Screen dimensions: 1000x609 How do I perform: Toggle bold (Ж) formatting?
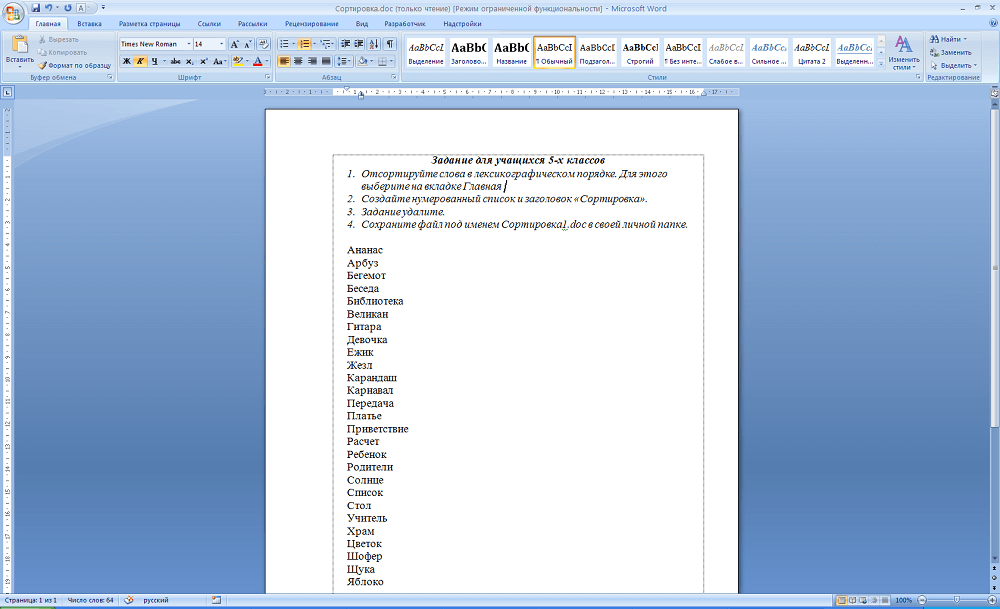pyautogui.click(x=126, y=61)
